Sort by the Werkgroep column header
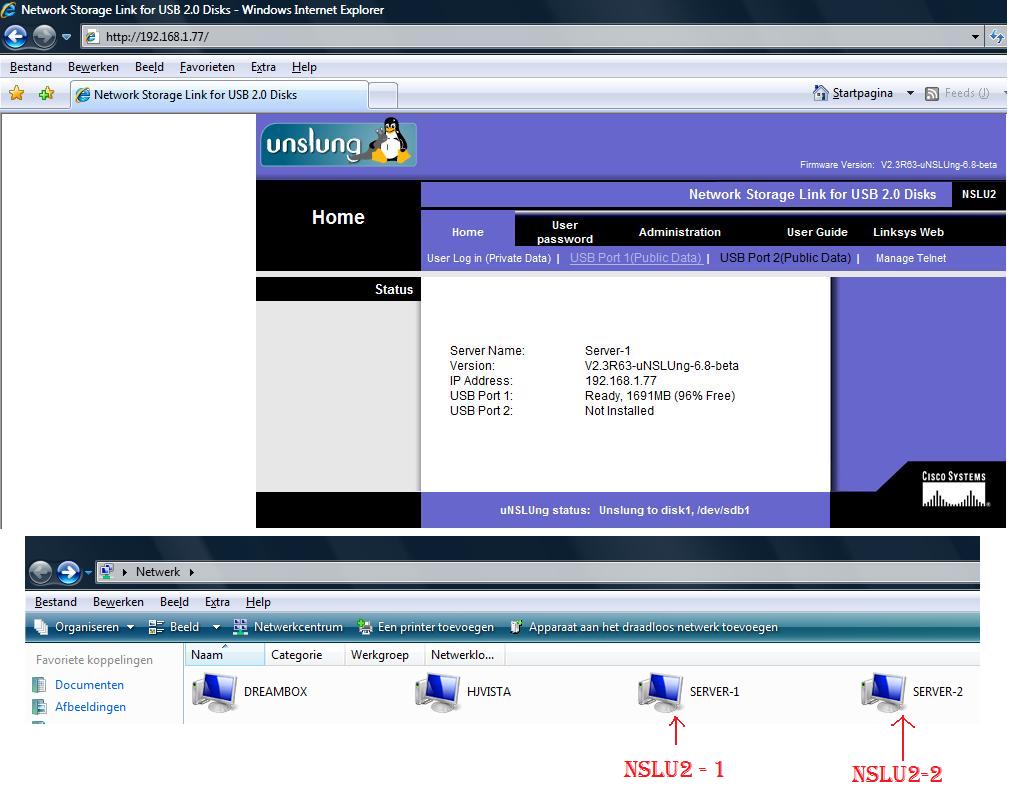 pos(385,655)
